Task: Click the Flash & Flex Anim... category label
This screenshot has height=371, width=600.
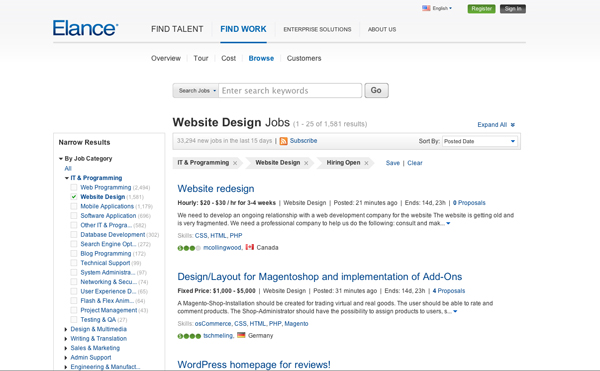Action: (107, 301)
